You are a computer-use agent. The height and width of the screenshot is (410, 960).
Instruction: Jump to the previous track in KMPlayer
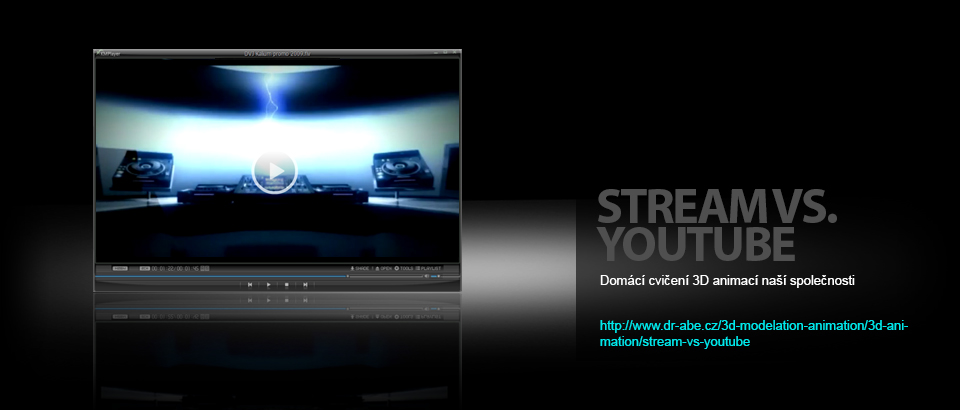click(x=250, y=285)
